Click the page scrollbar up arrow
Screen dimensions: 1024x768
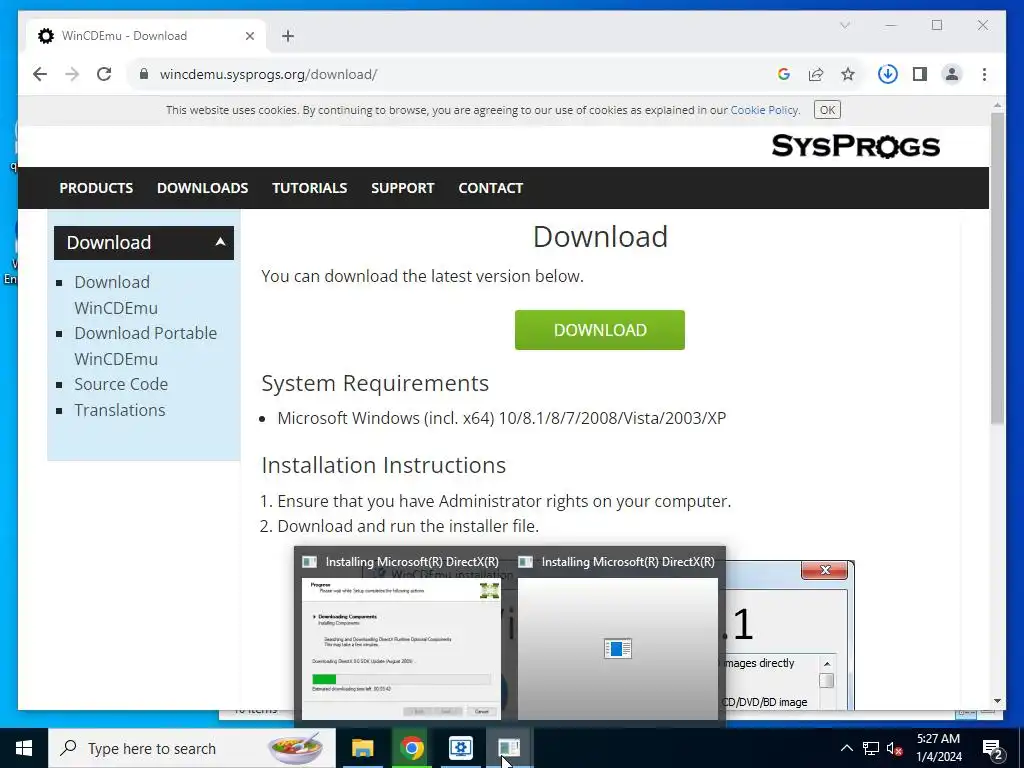click(997, 104)
